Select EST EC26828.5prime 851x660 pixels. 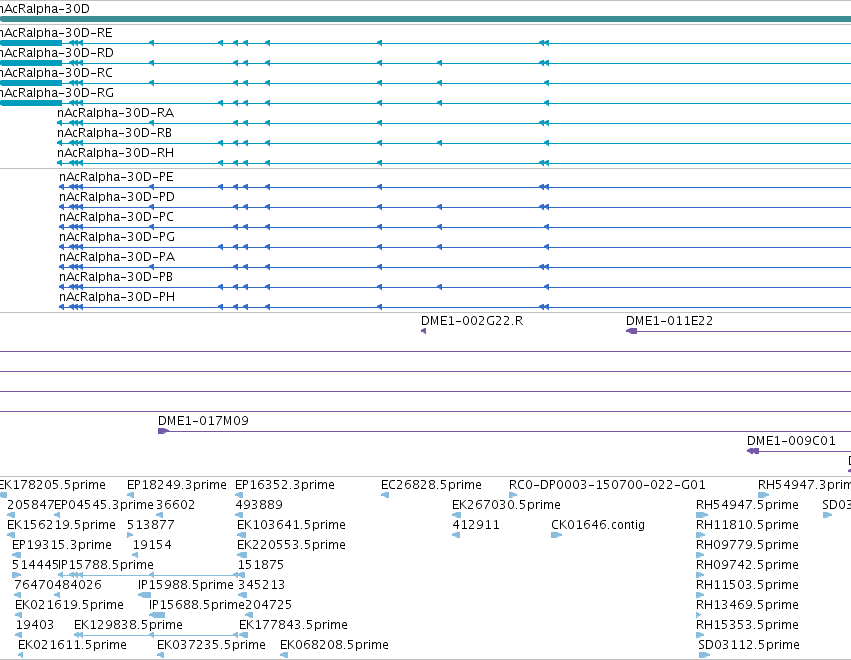tap(431, 485)
